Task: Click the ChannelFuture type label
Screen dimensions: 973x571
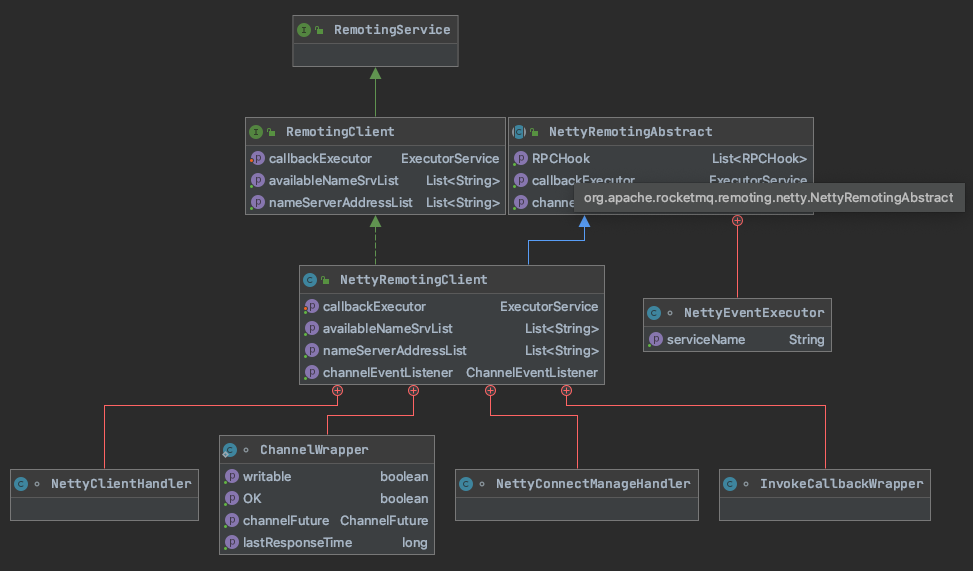Action: (x=384, y=521)
